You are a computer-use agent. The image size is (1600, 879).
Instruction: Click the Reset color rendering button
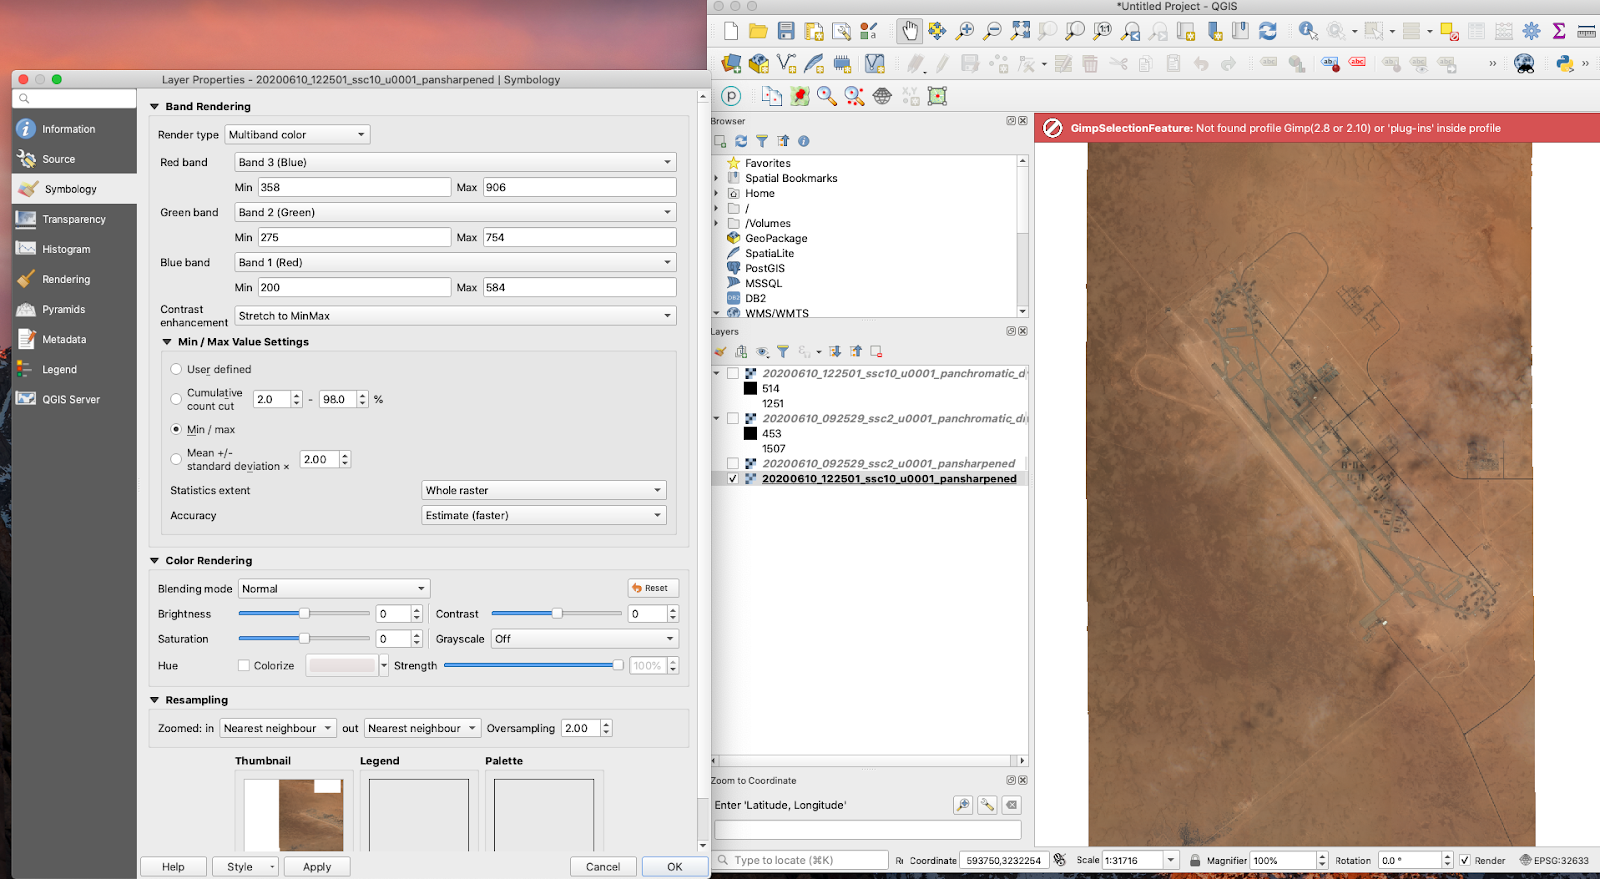(x=653, y=588)
